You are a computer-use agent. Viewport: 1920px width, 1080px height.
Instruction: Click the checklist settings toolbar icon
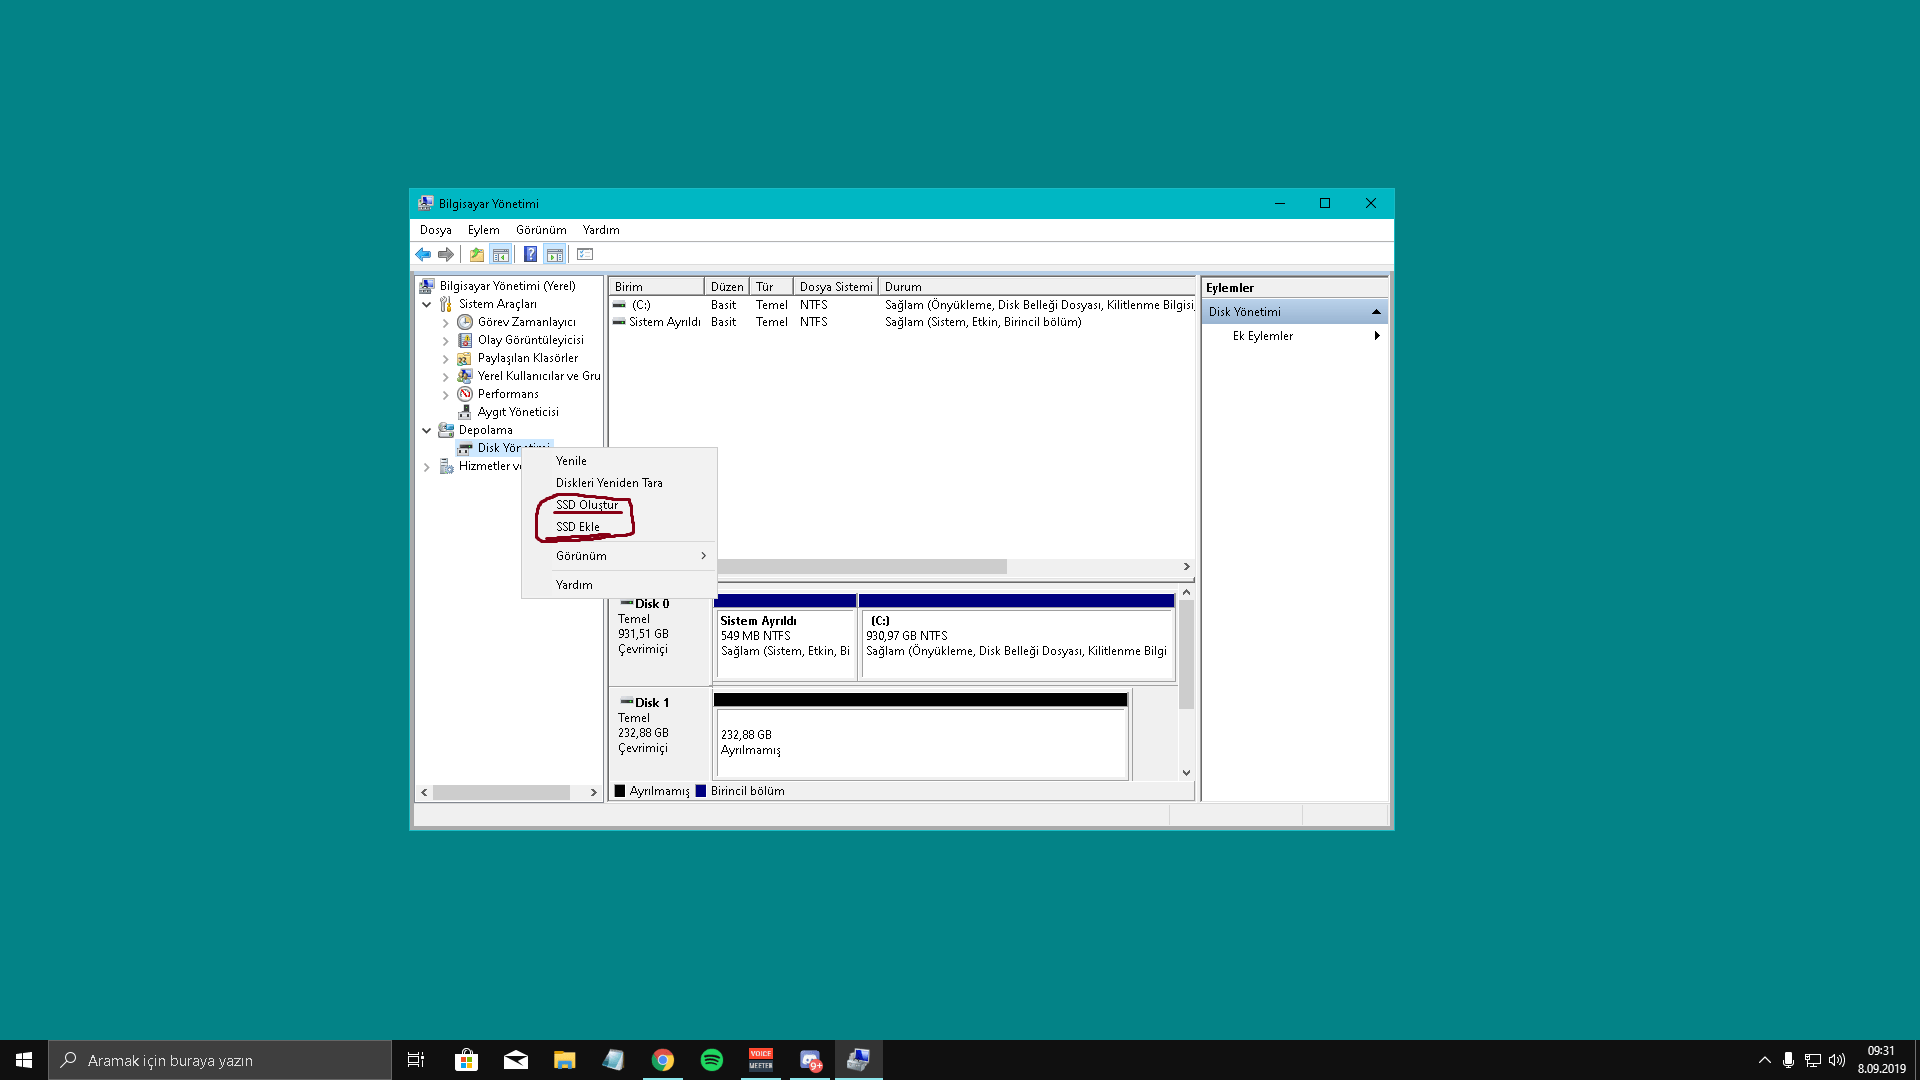point(585,255)
